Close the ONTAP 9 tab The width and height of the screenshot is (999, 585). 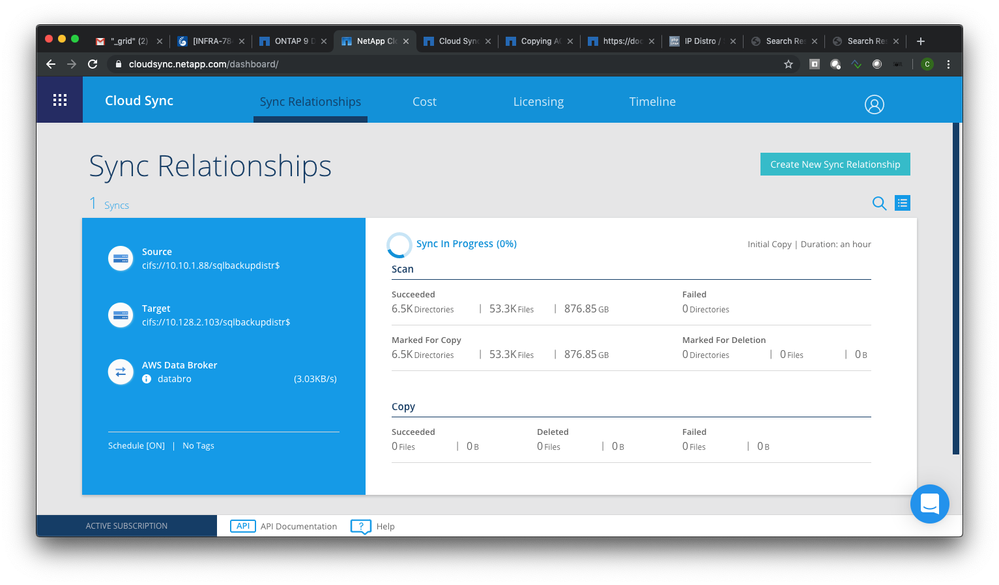click(324, 41)
